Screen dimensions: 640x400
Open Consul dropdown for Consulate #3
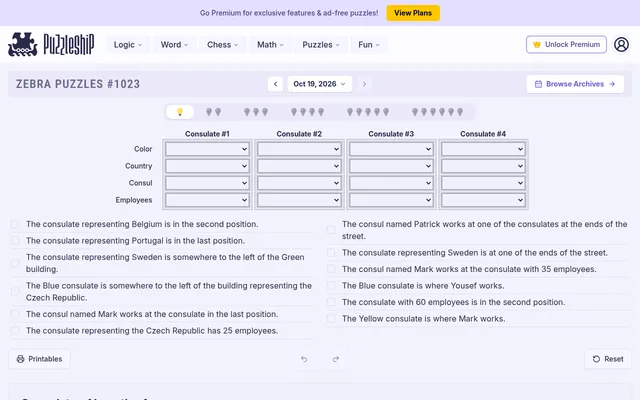pyautogui.click(x=391, y=183)
